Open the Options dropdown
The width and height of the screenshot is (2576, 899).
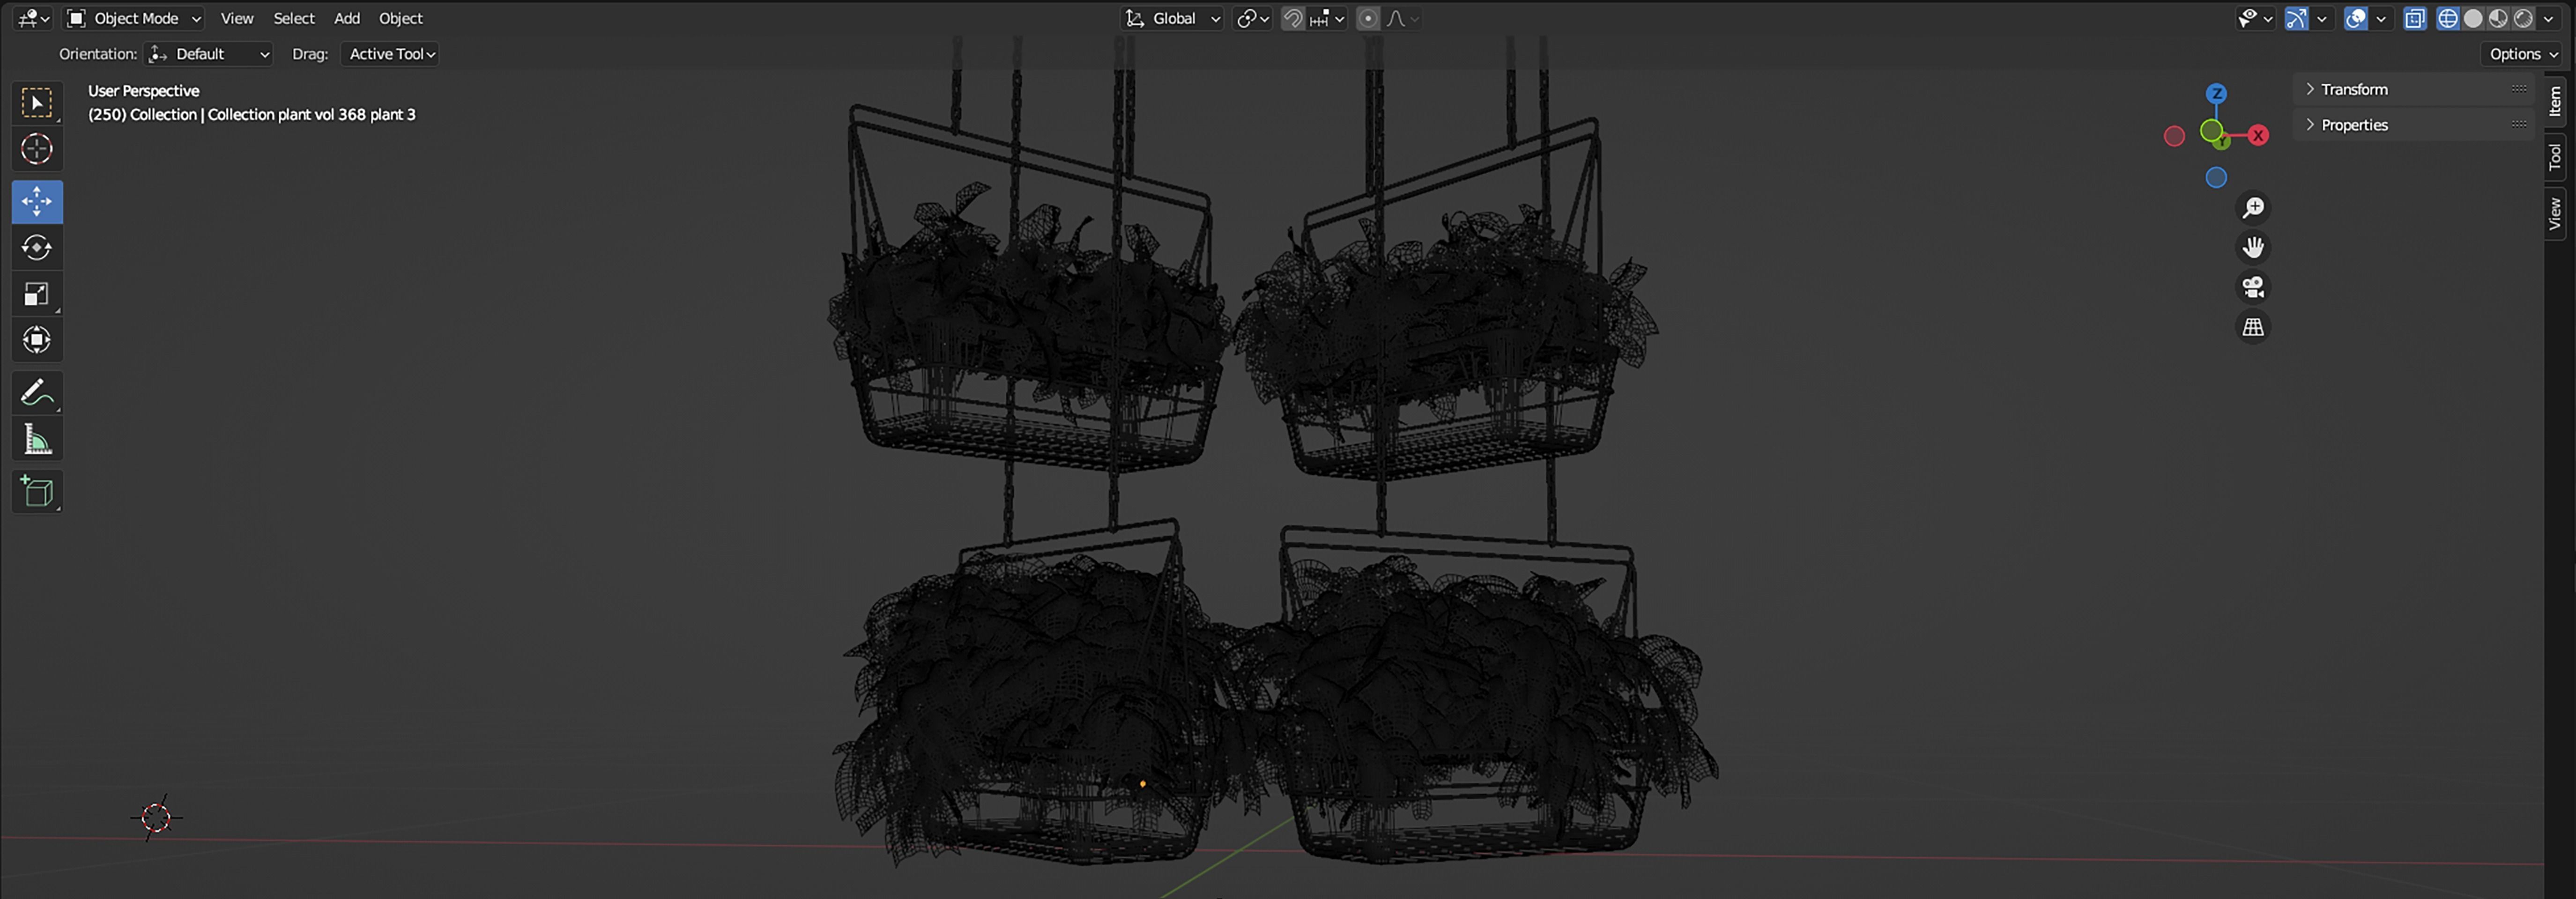(2522, 54)
